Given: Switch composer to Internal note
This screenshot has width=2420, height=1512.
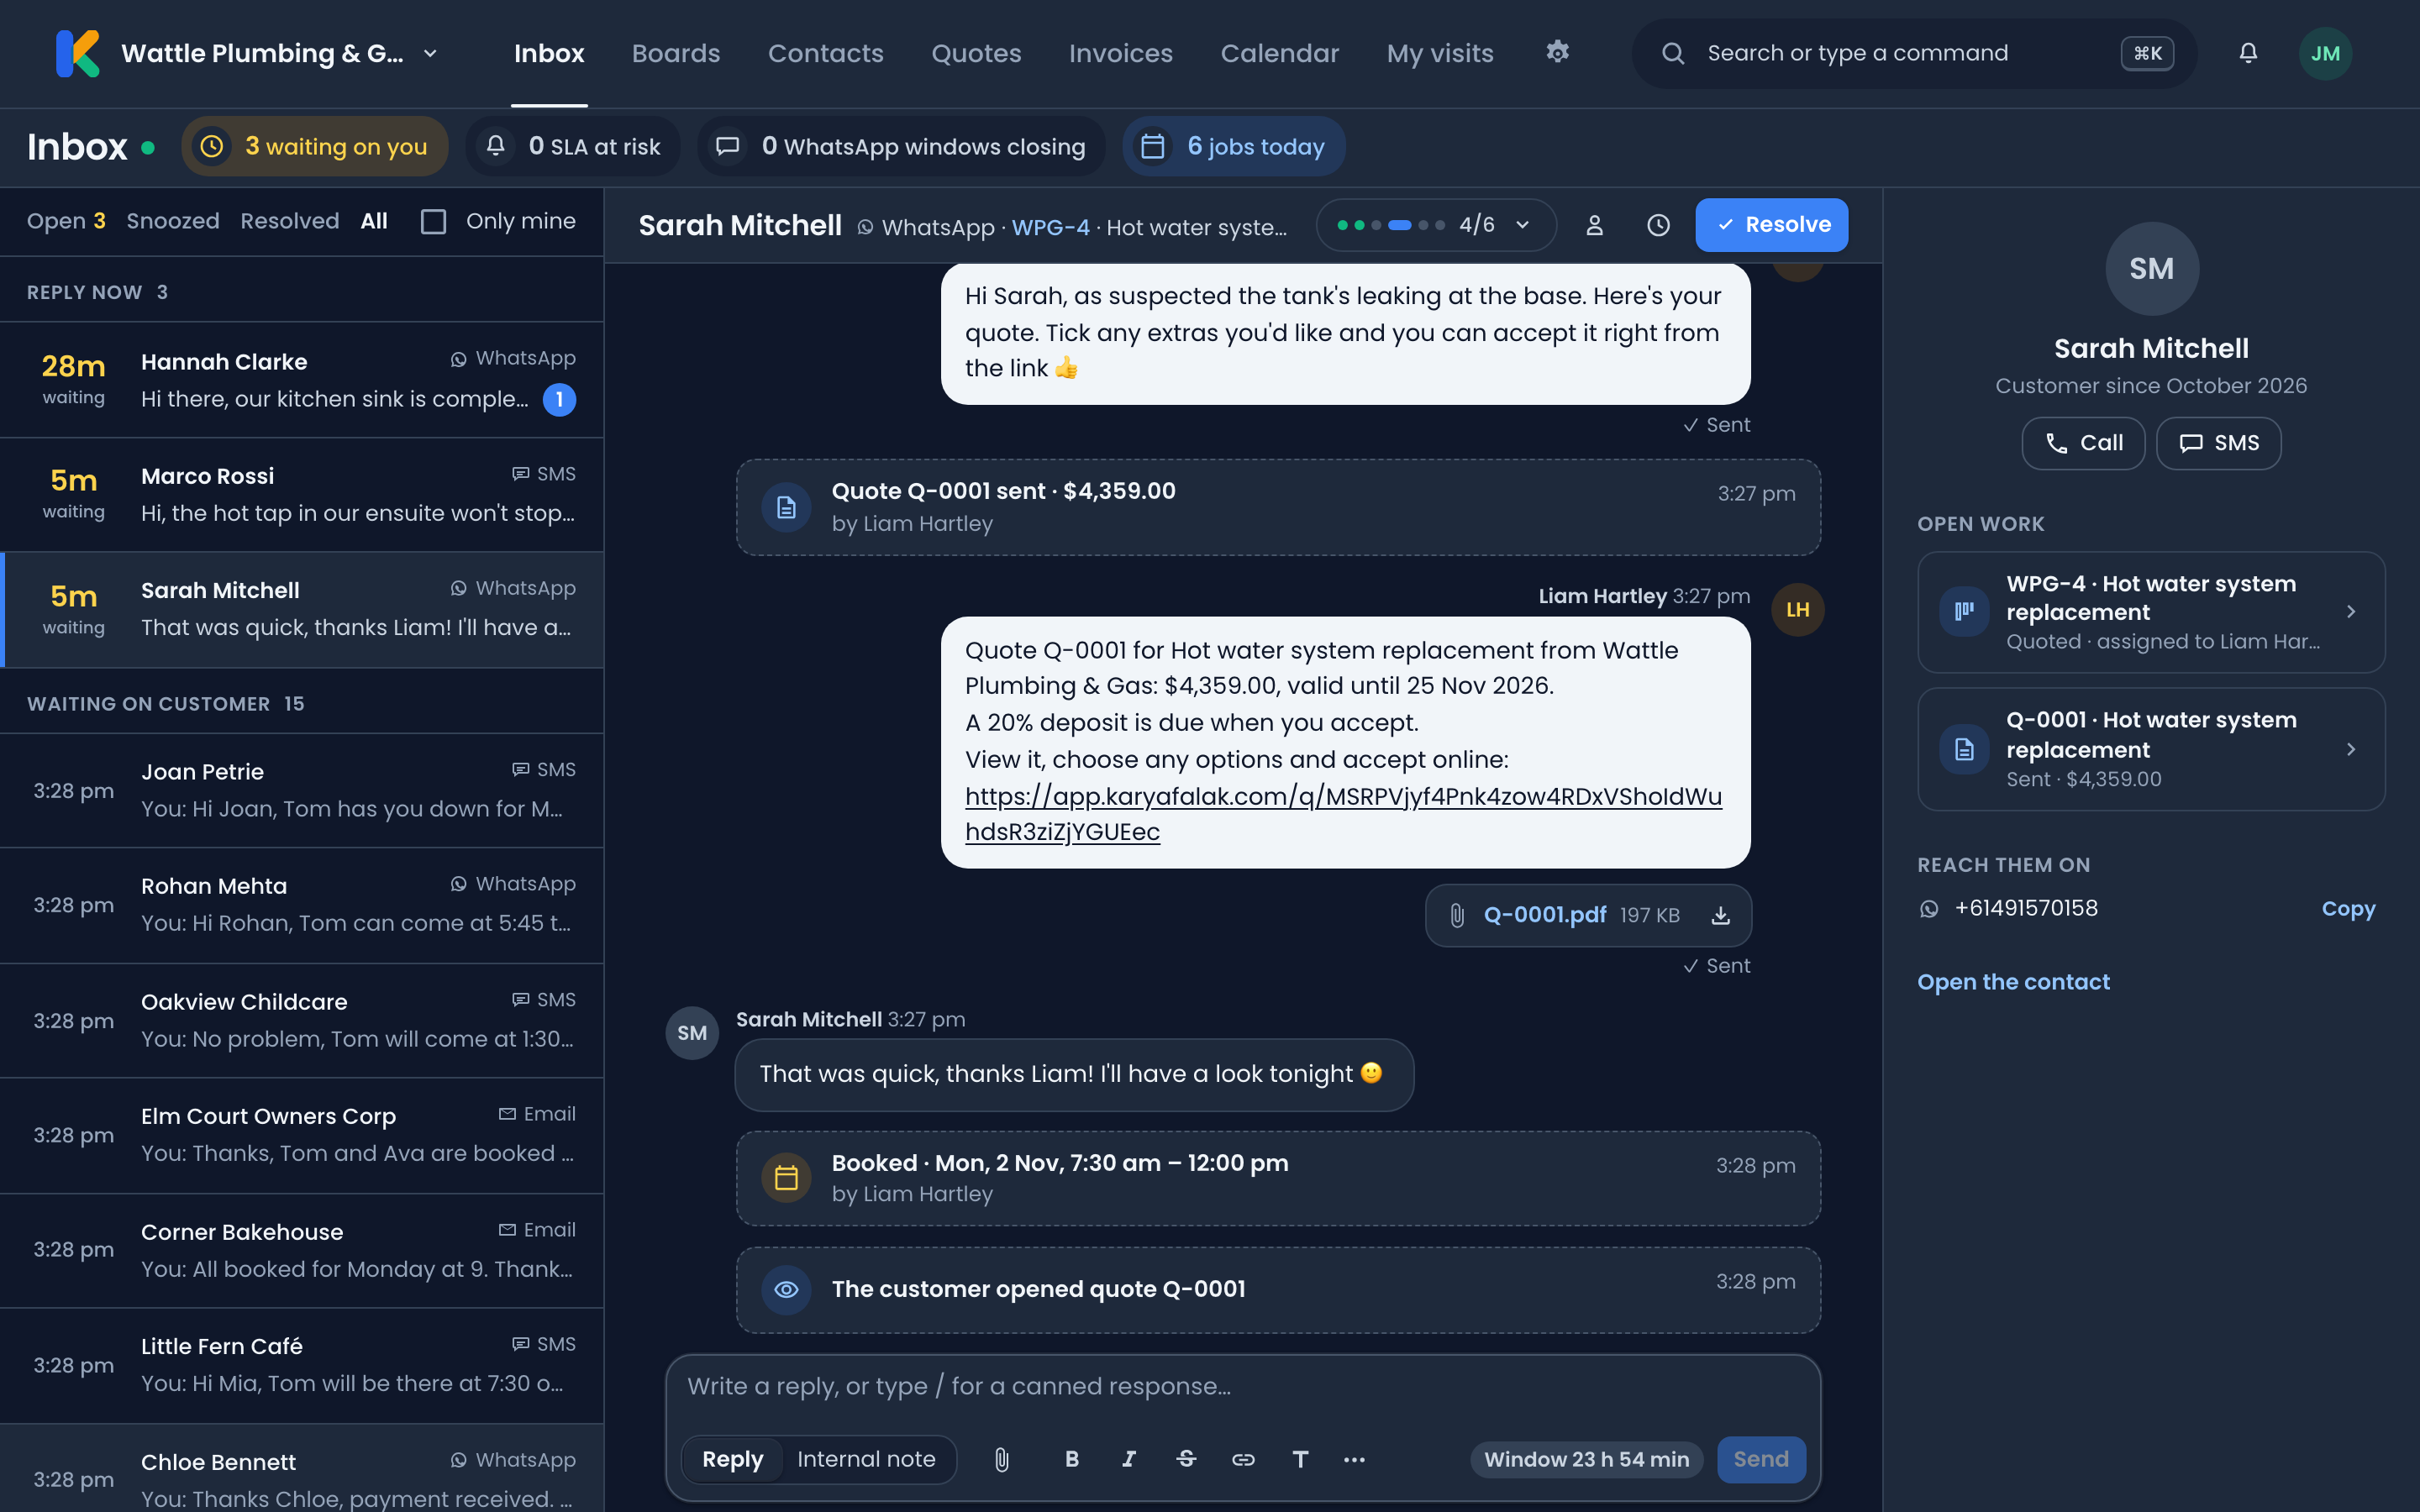Looking at the screenshot, I should pos(866,1459).
